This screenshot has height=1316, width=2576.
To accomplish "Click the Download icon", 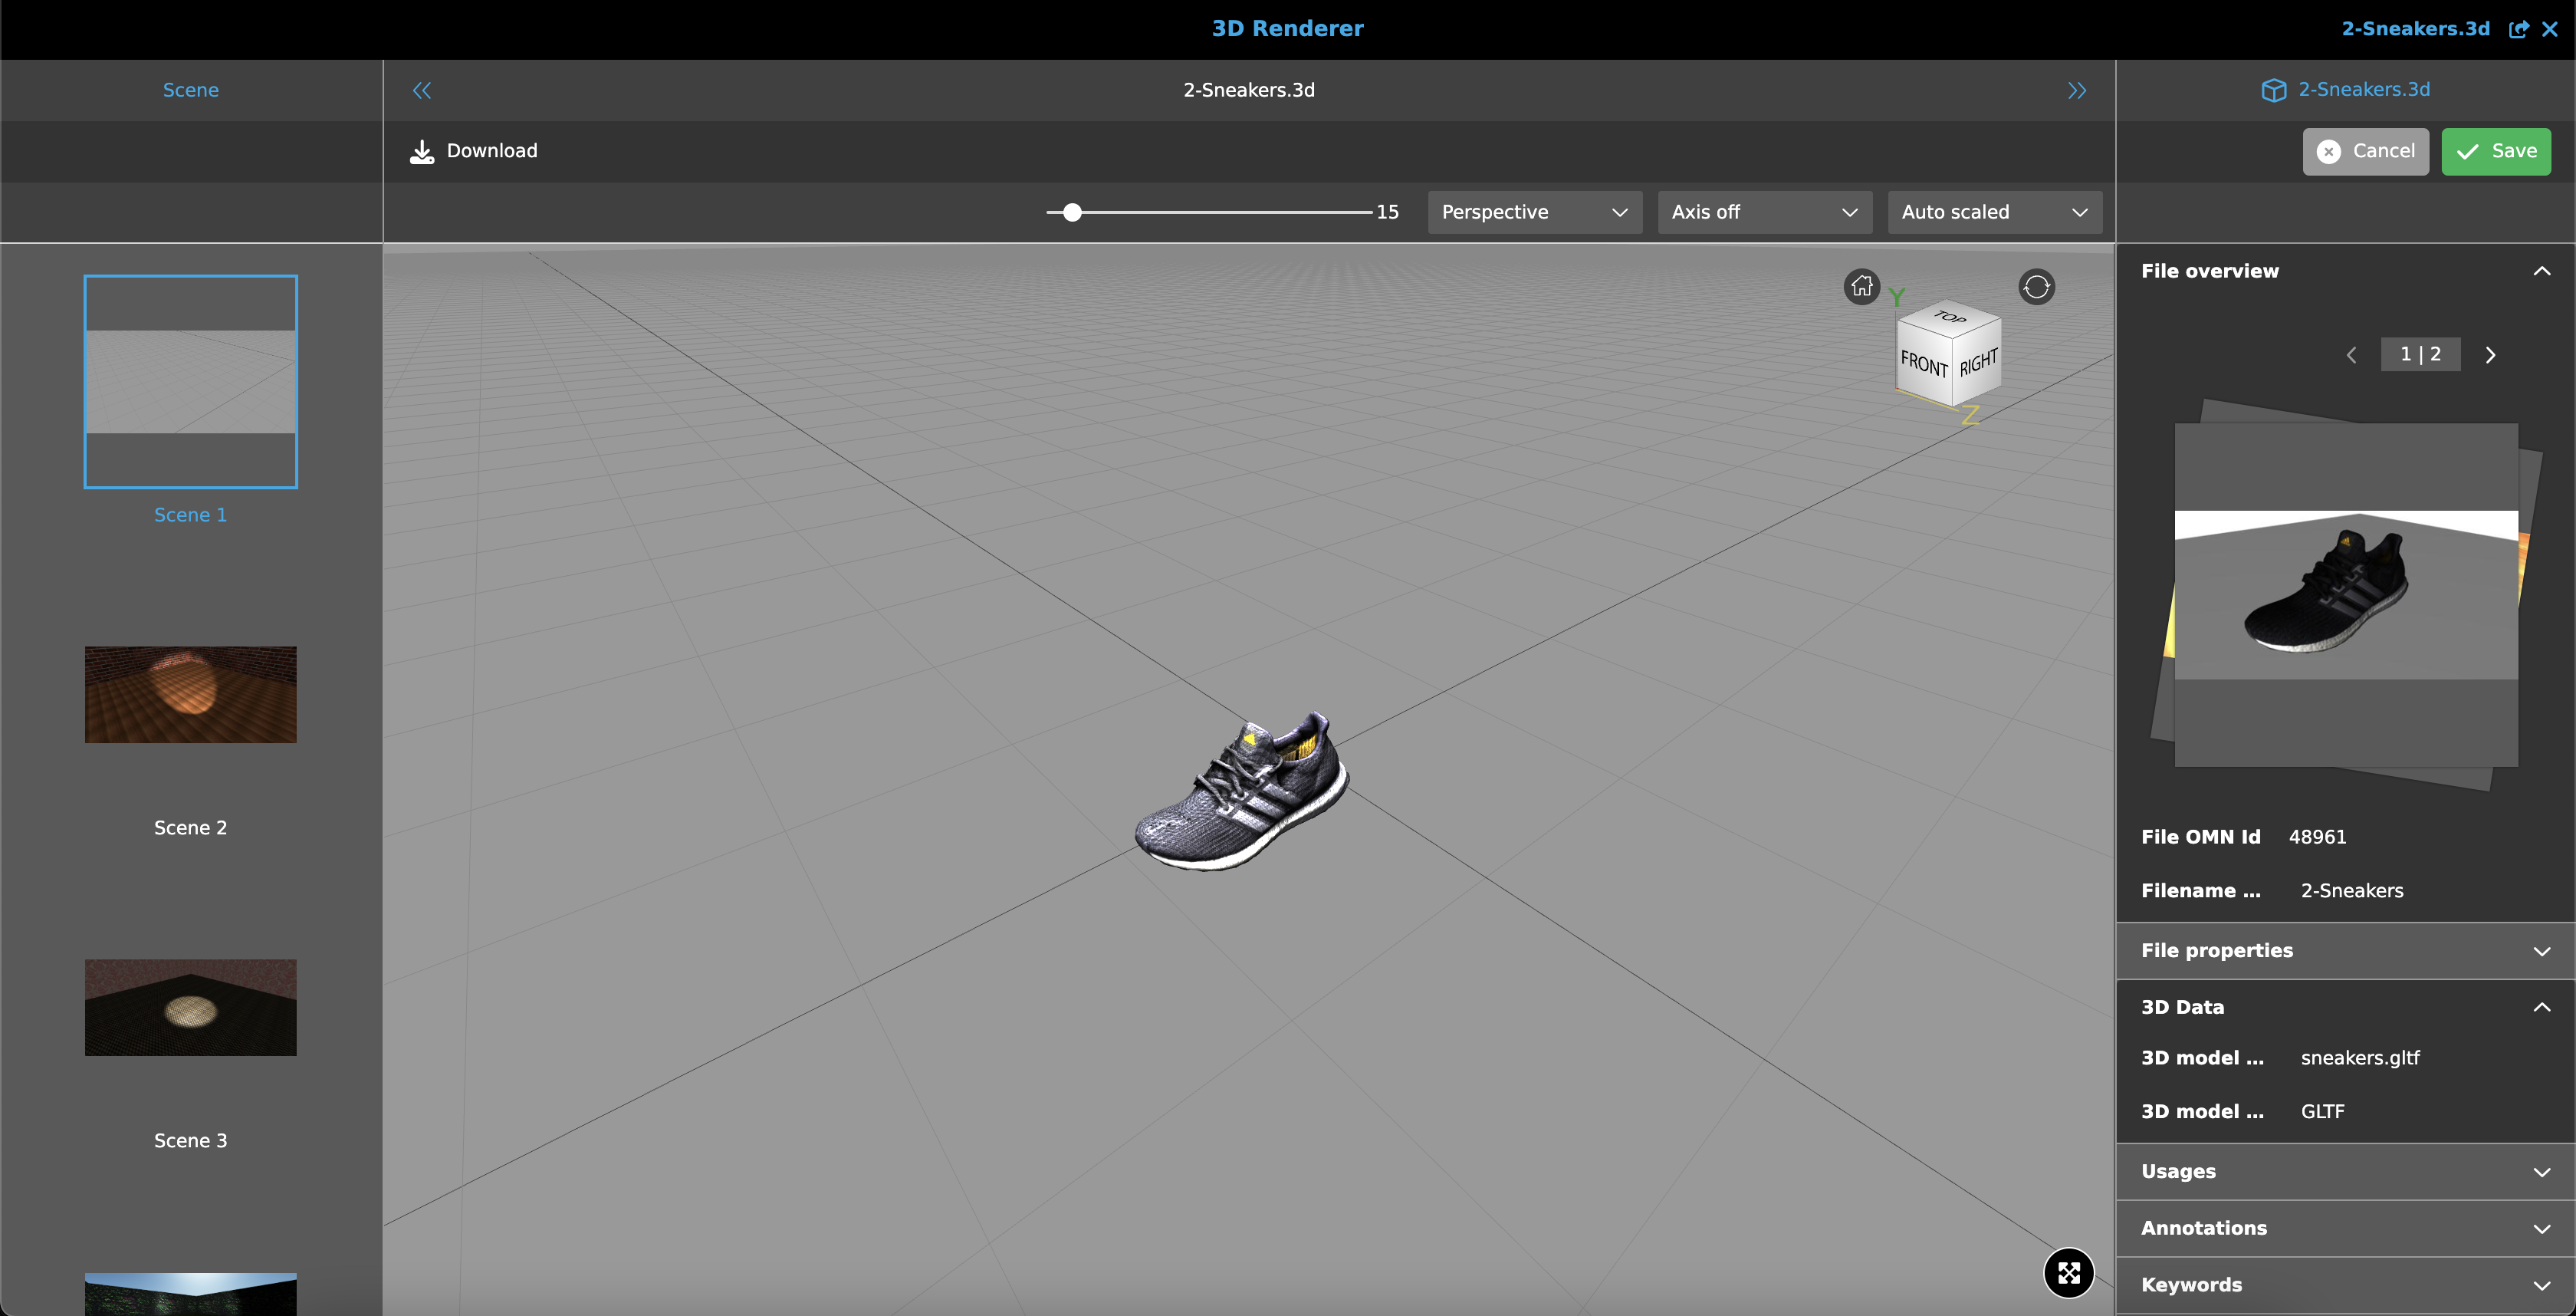I will (422, 151).
